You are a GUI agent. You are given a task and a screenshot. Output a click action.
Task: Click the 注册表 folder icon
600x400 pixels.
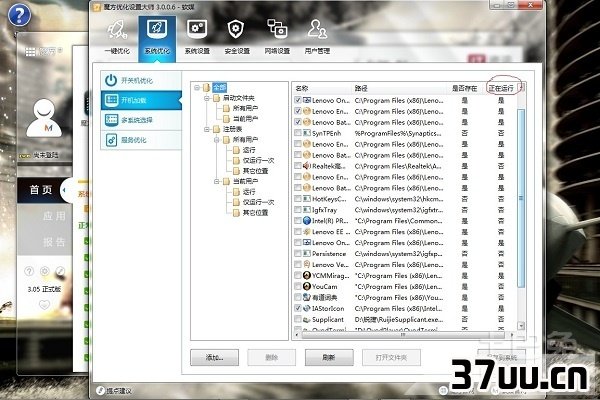pyautogui.click(x=217, y=129)
